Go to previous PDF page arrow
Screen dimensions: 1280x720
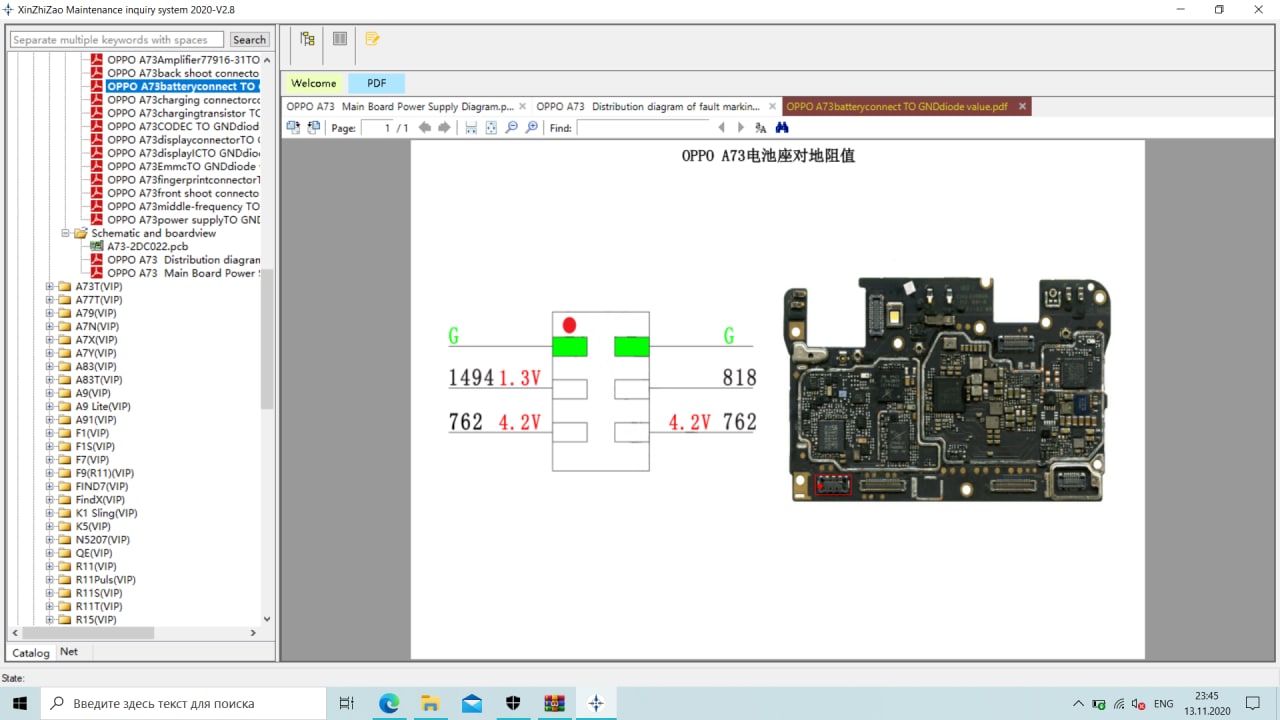point(425,128)
